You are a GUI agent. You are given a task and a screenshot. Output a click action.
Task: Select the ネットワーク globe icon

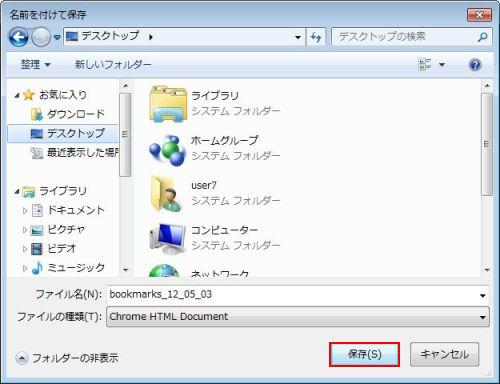click(x=164, y=271)
